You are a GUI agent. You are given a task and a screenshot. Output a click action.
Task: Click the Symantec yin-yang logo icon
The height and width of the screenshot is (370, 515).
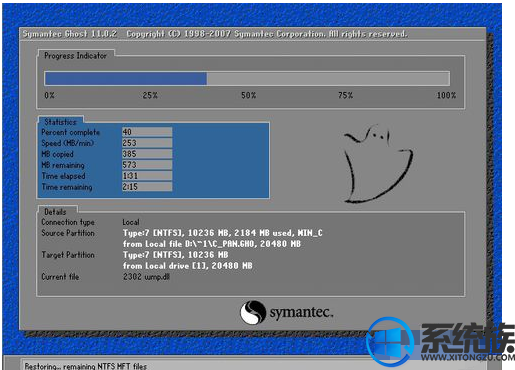253,312
